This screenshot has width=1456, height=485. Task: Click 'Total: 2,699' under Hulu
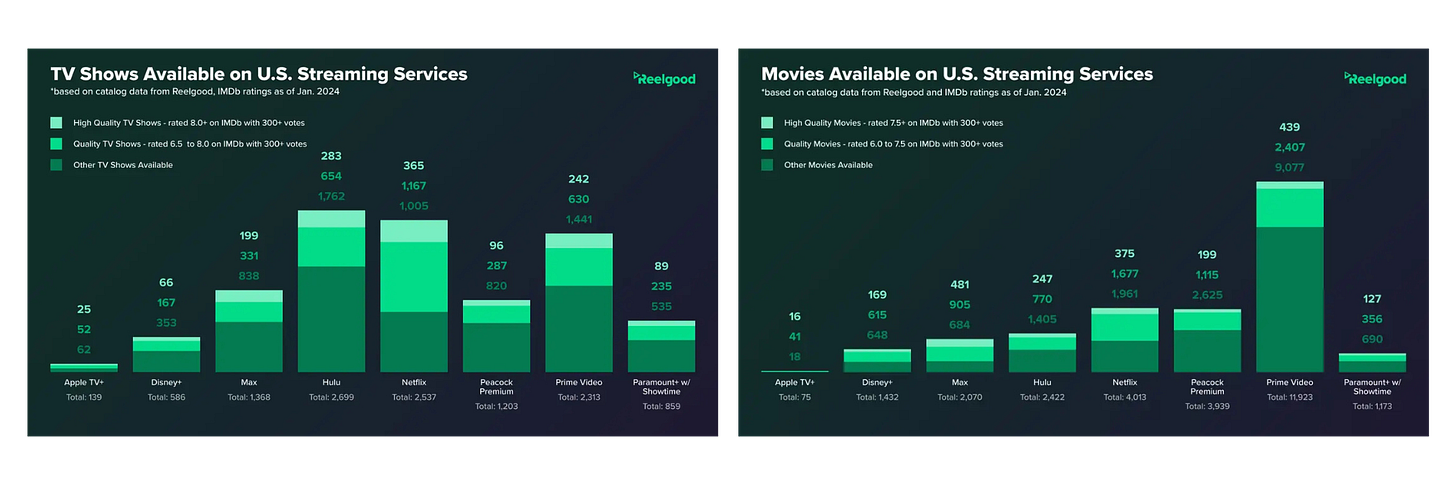click(x=331, y=398)
